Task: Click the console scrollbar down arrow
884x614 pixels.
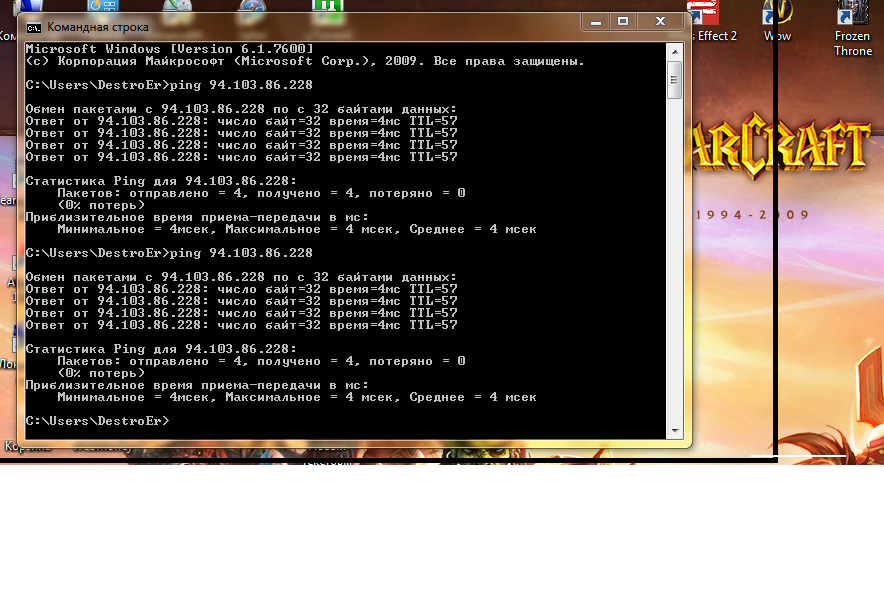Action: coord(675,431)
